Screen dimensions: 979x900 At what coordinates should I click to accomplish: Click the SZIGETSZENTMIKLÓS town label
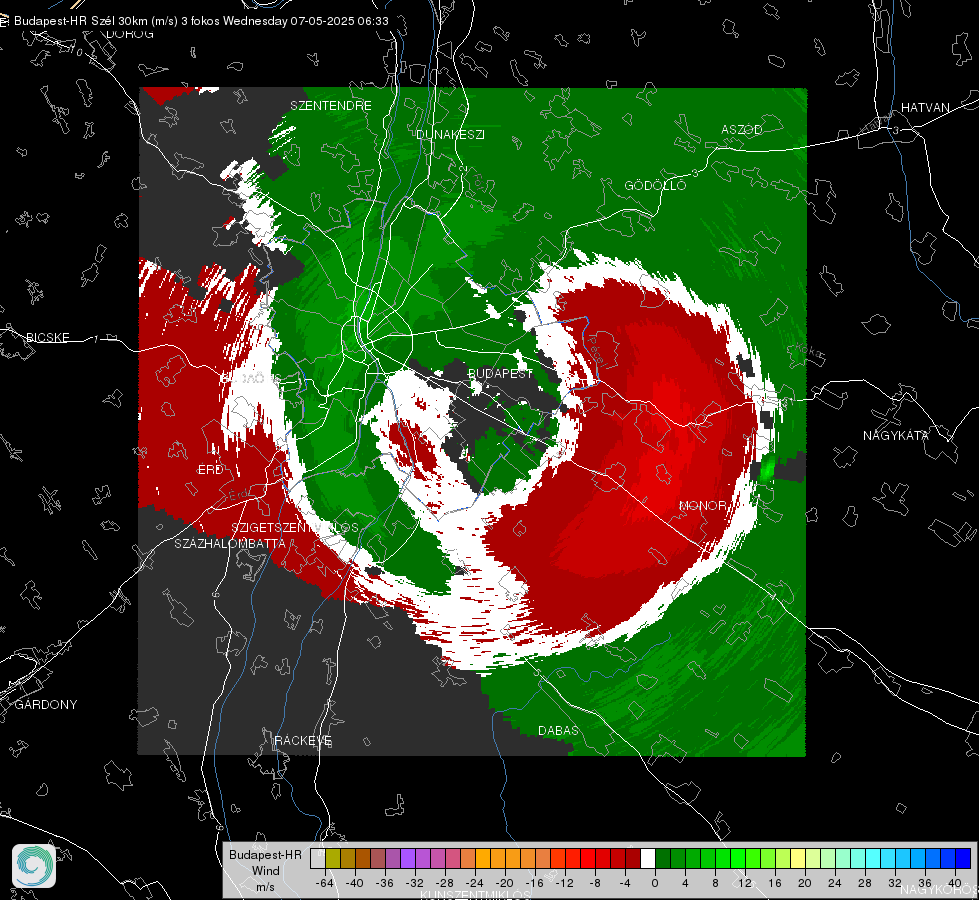pyautogui.click(x=295, y=527)
